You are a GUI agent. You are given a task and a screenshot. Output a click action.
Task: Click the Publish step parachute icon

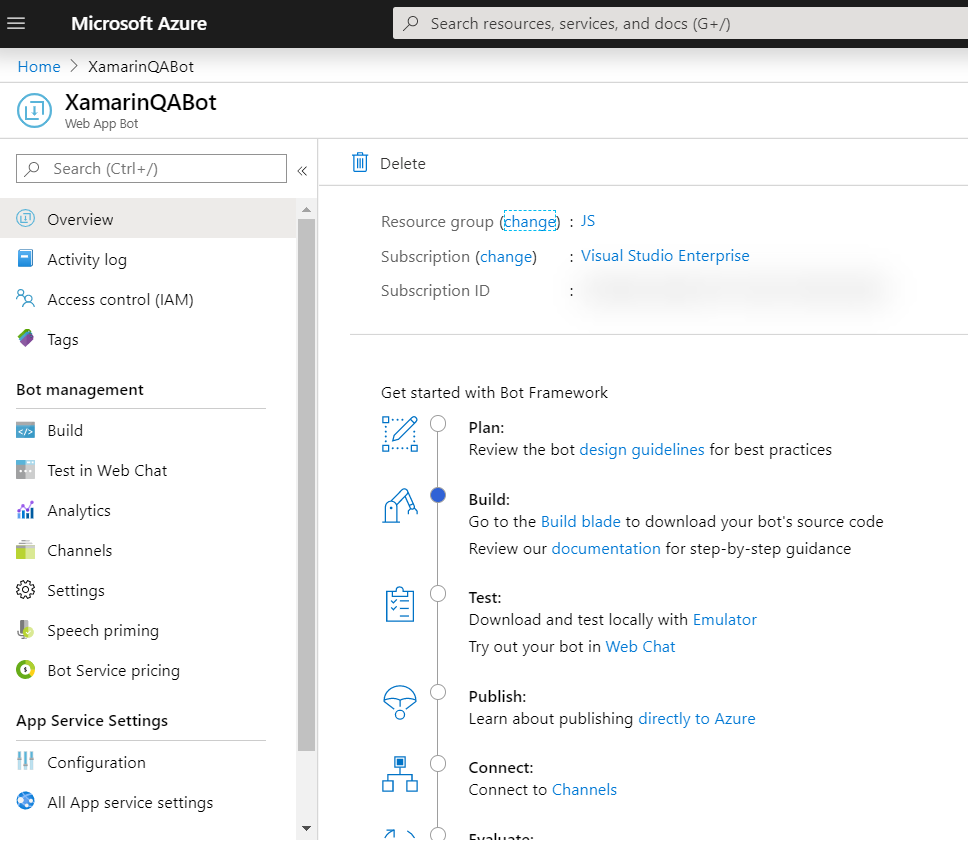tap(400, 702)
